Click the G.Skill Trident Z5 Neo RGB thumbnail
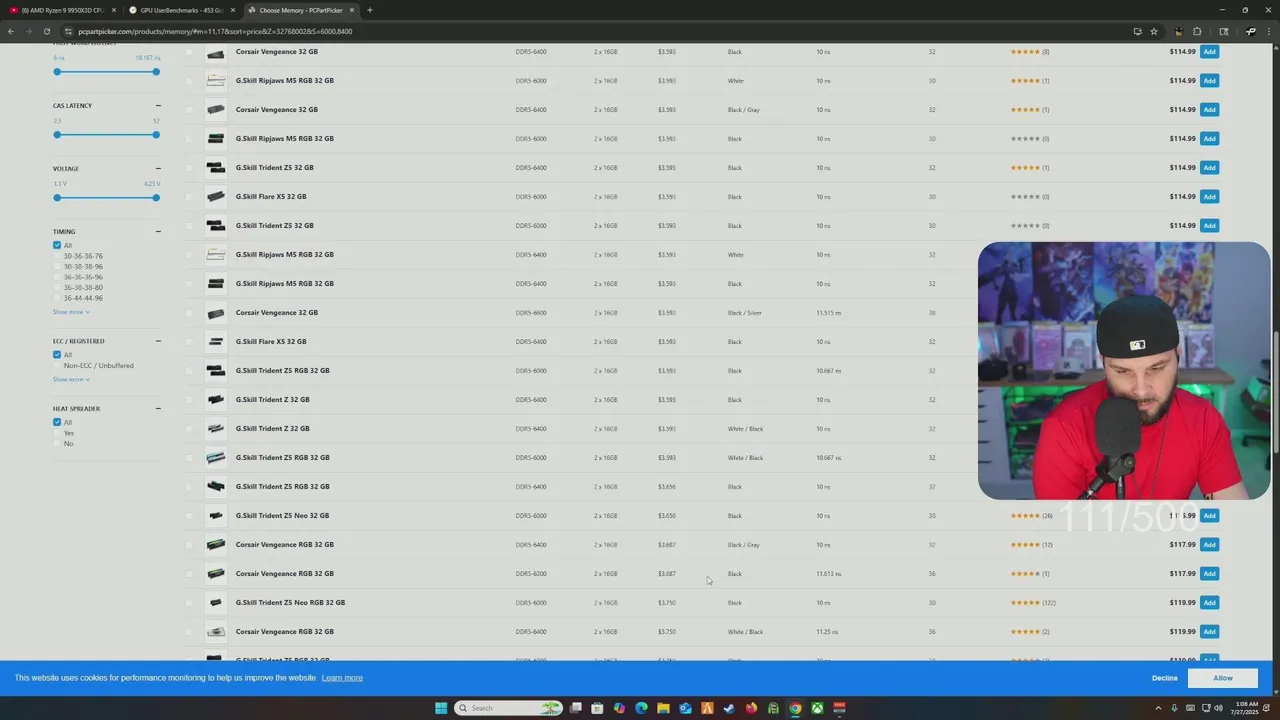 point(215,603)
